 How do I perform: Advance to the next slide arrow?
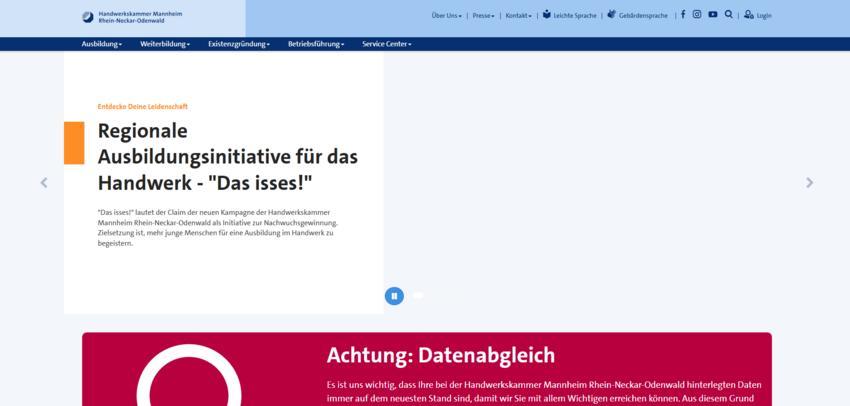[x=809, y=183]
